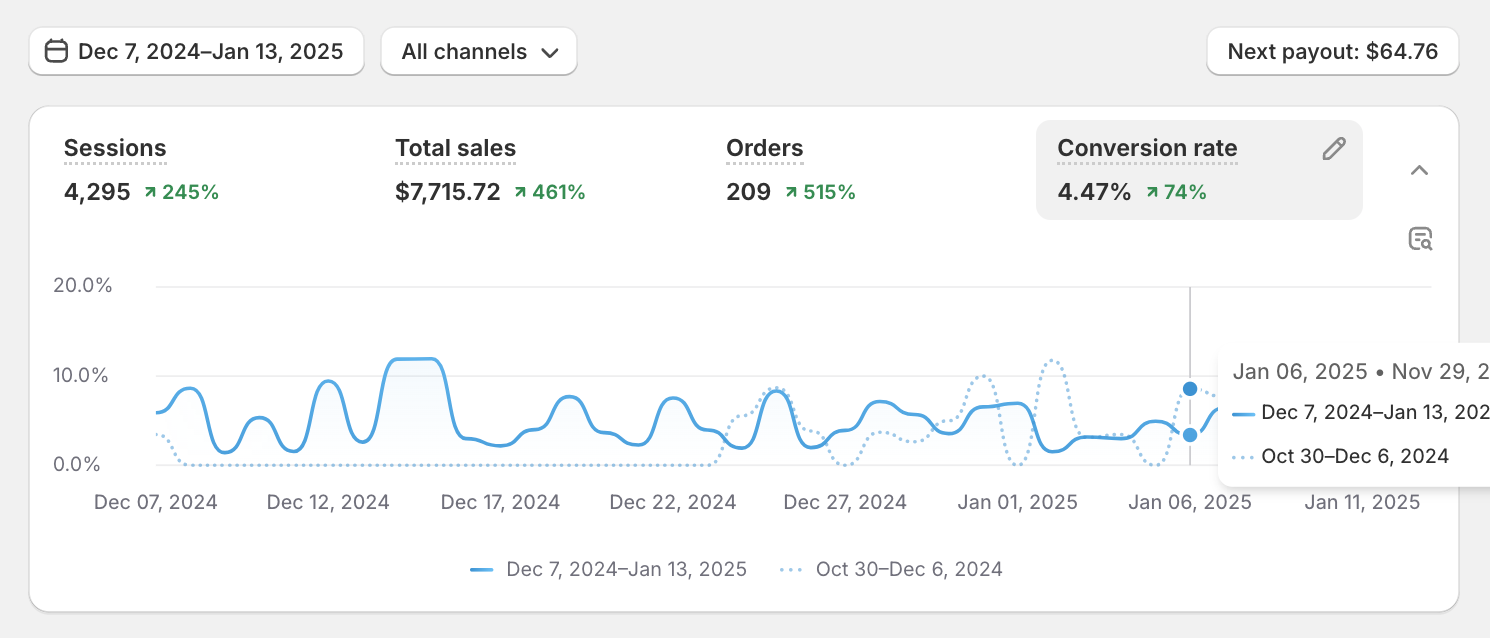1490x638 pixels.
Task: Click the Conversion rate up-trend arrow icon
Action: (1152, 192)
